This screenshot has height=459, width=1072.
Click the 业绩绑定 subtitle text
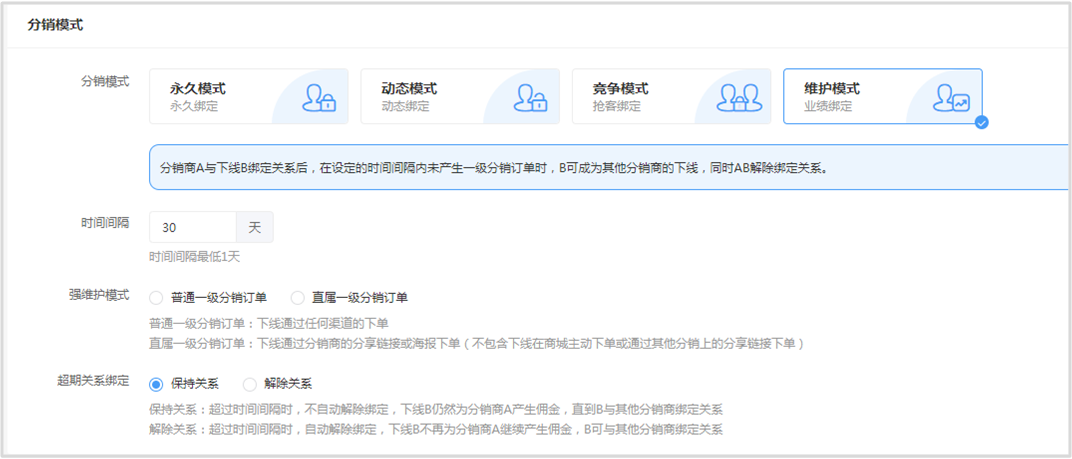point(828,106)
